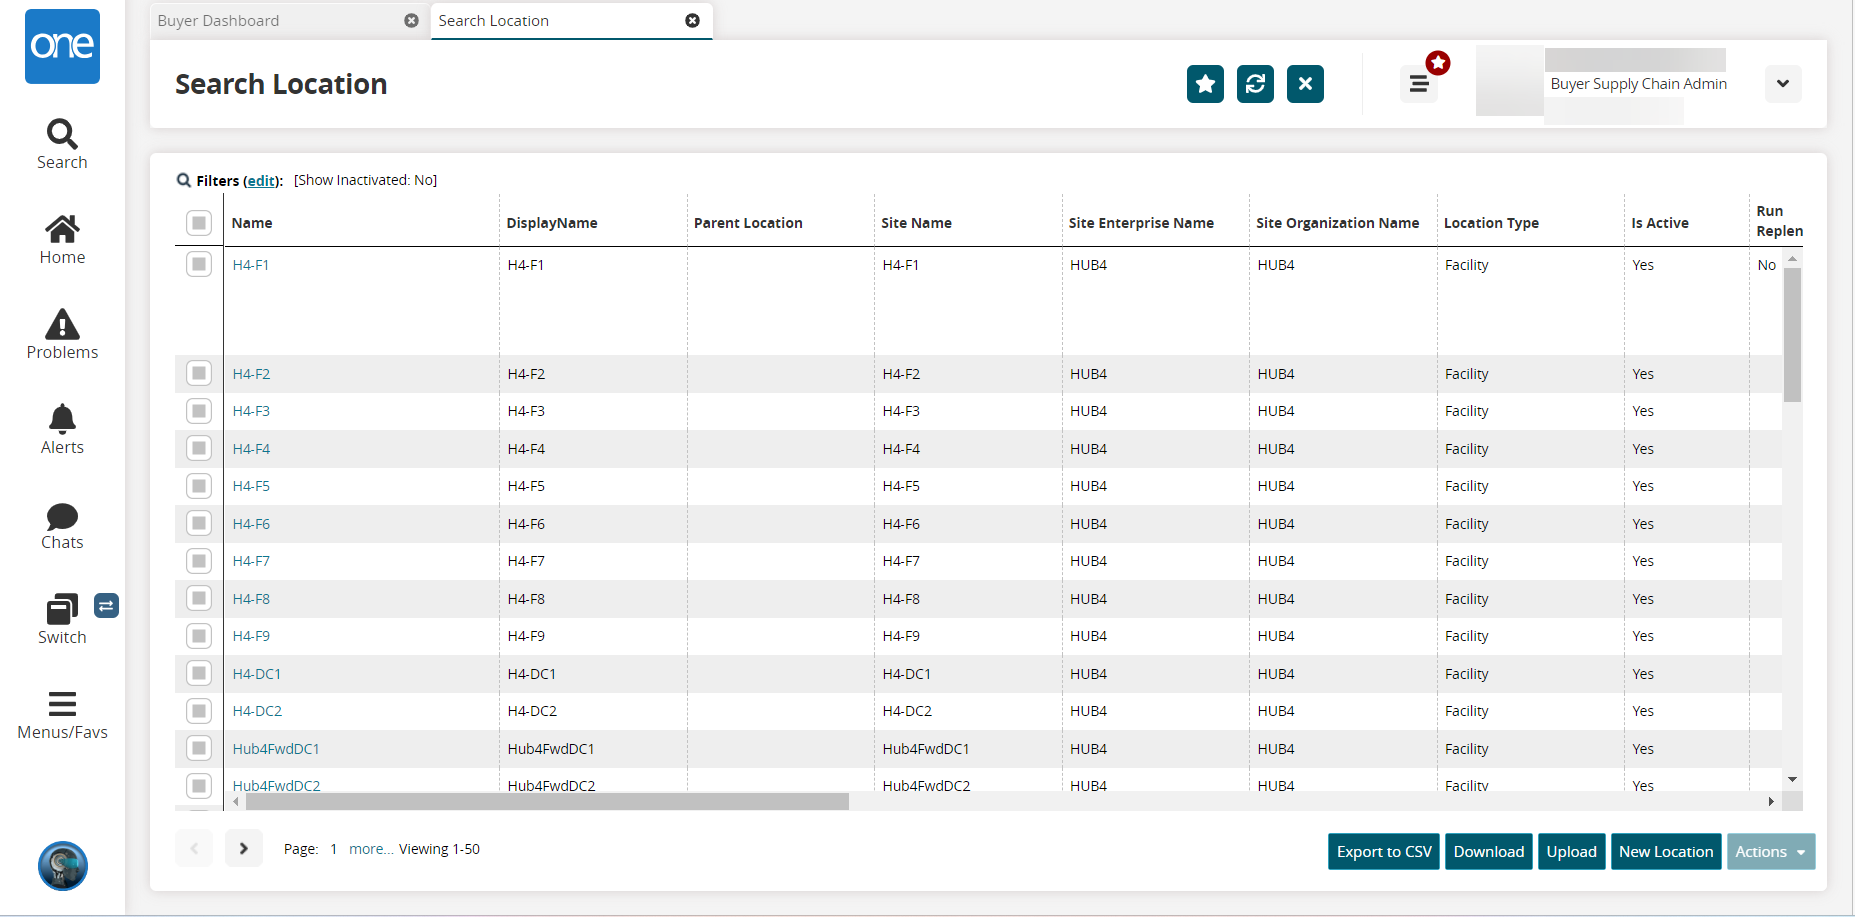
Task: Create a New Location
Action: [x=1666, y=852]
